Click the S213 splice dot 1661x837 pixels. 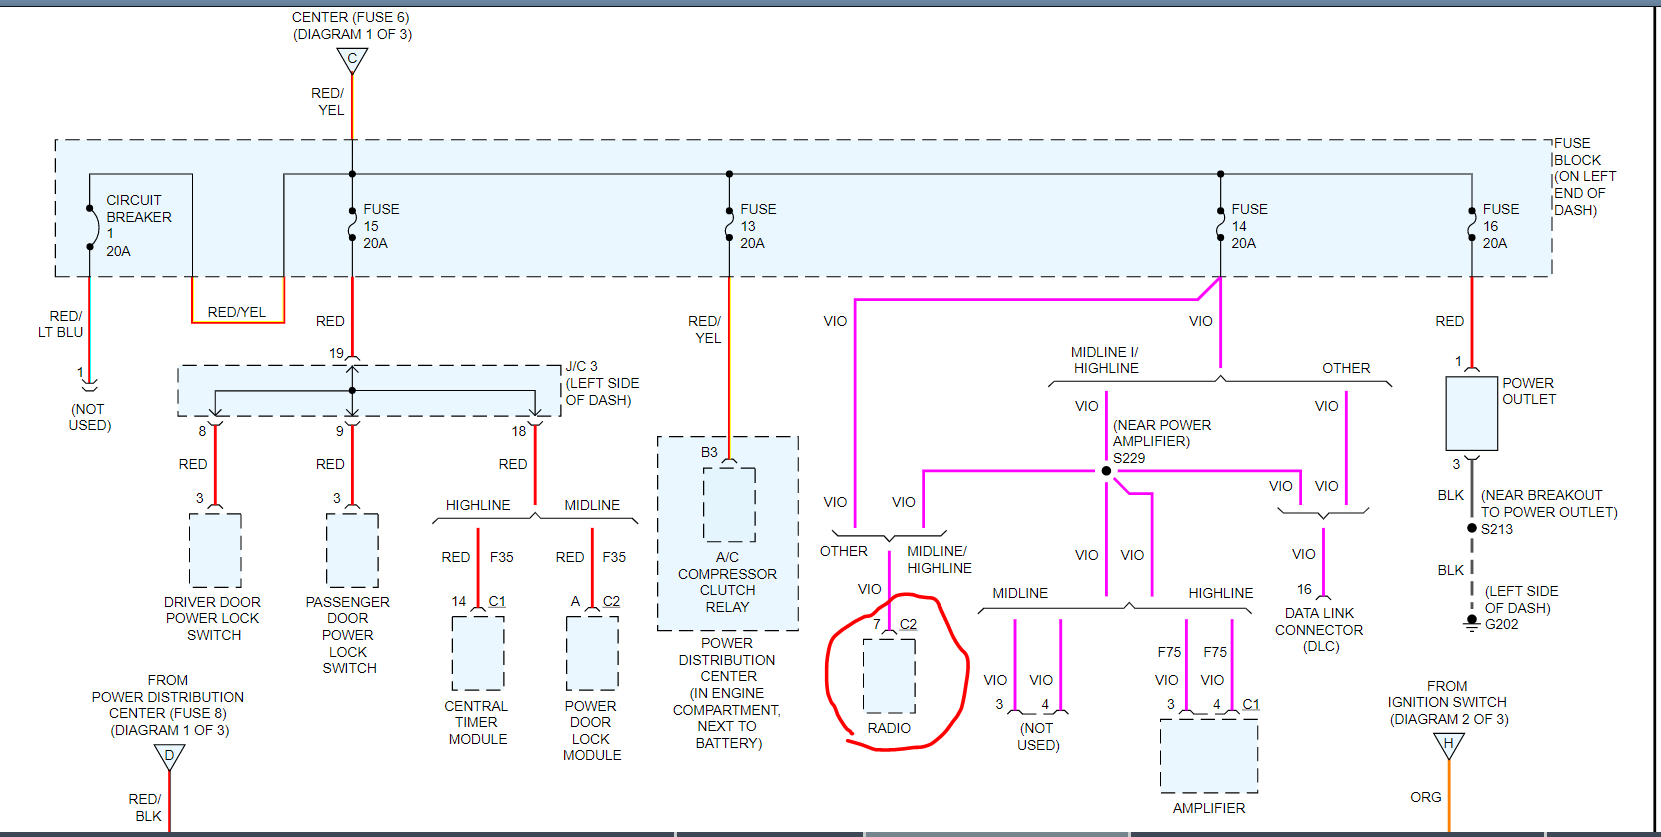point(1472,528)
